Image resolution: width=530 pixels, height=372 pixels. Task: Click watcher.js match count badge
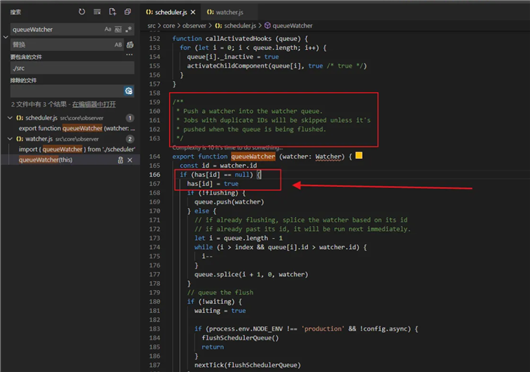click(x=130, y=139)
